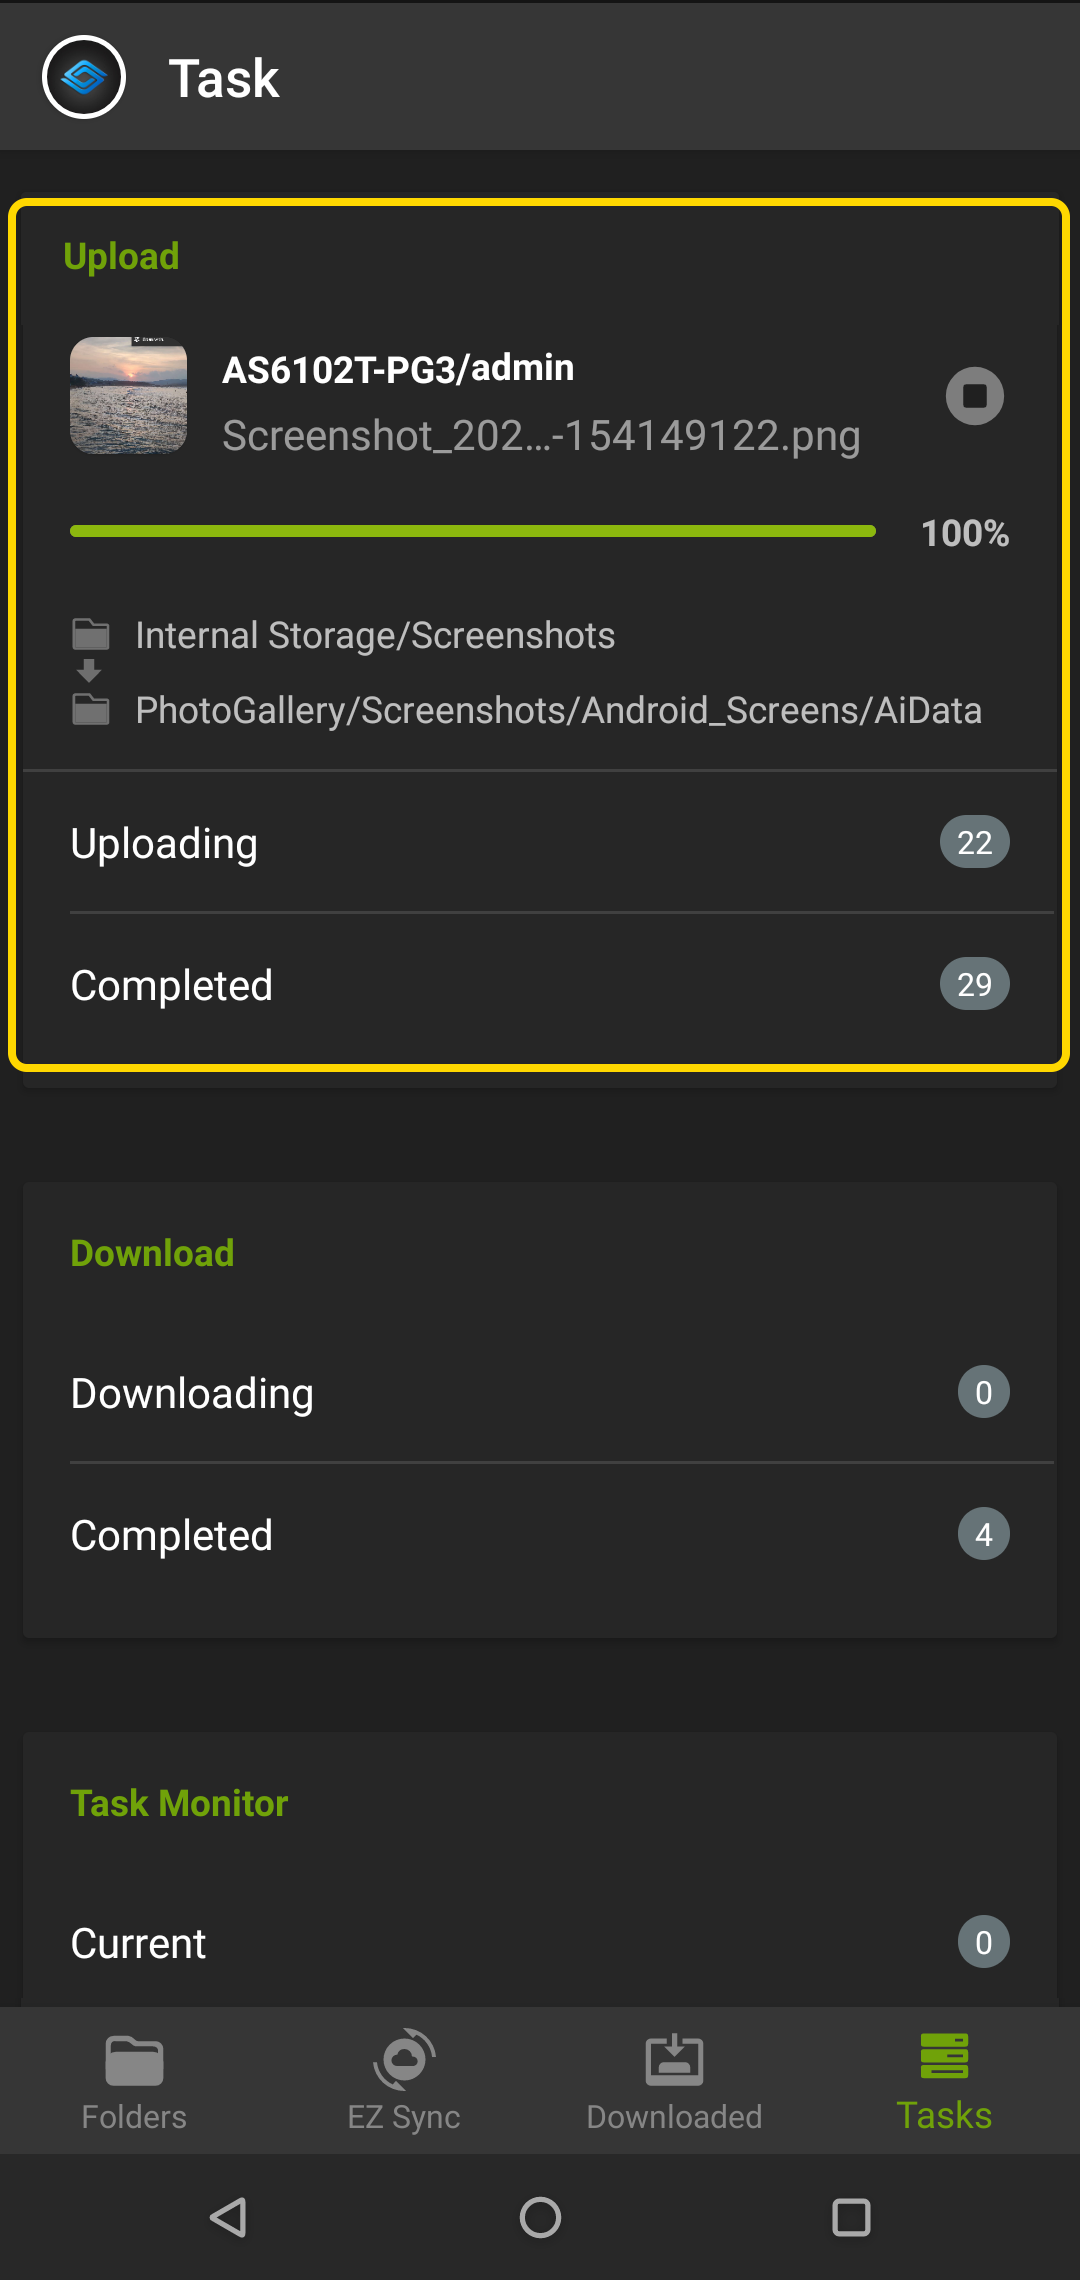Stop the current upload with the stop button

[975, 396]
